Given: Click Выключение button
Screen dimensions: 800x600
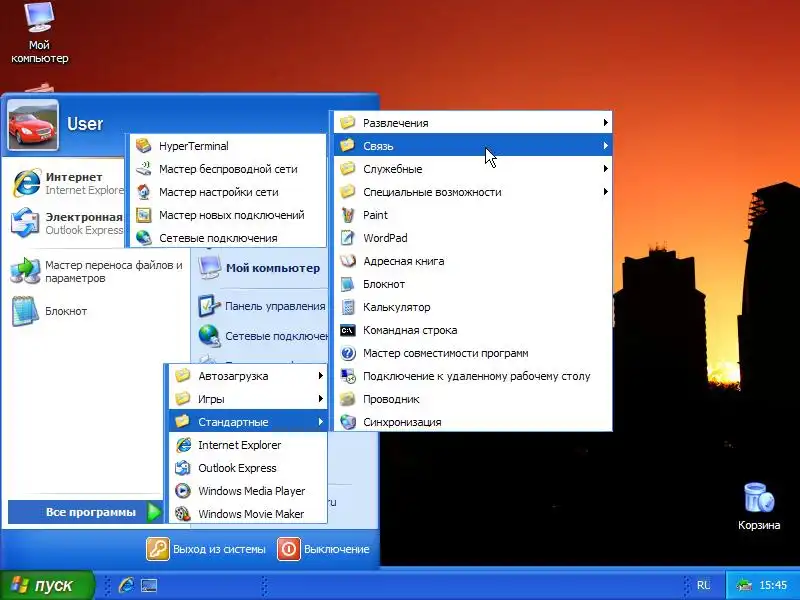Looking at the screenshot, I should [323, 549].
